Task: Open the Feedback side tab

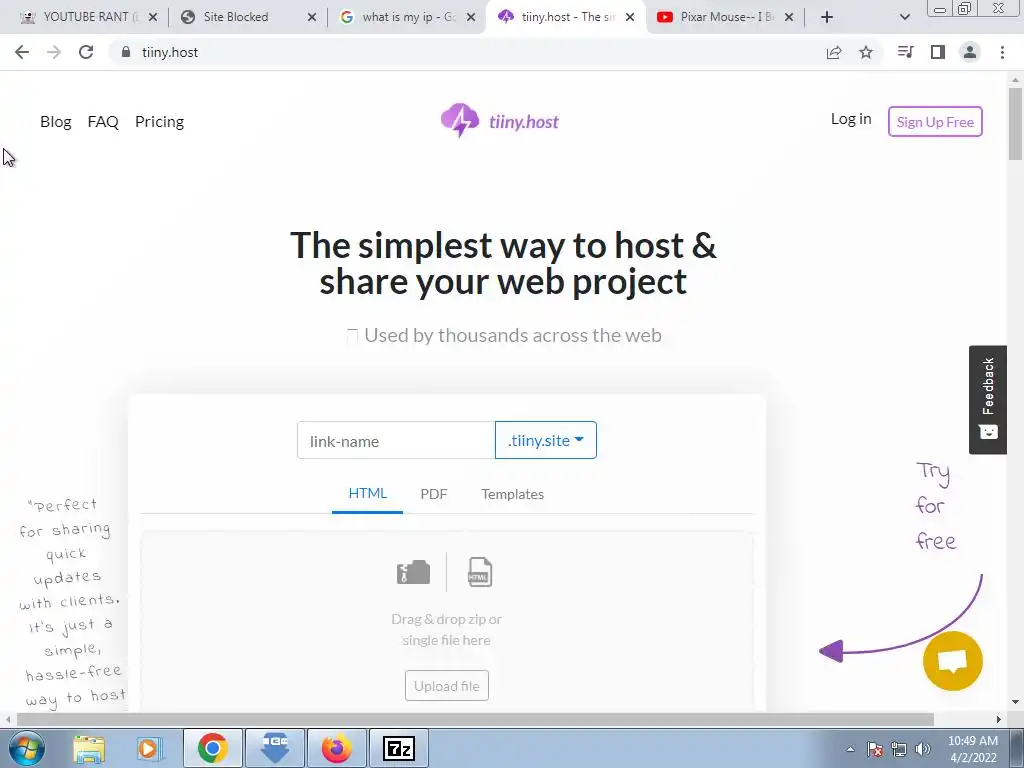Action: [987, 400]
